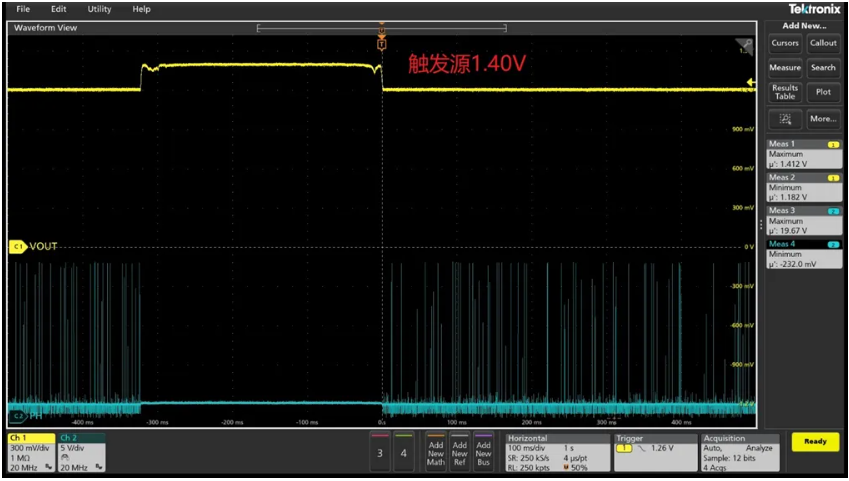Expand the More... options
This screenshot has width=849, height=481.
tap(823, 118)
